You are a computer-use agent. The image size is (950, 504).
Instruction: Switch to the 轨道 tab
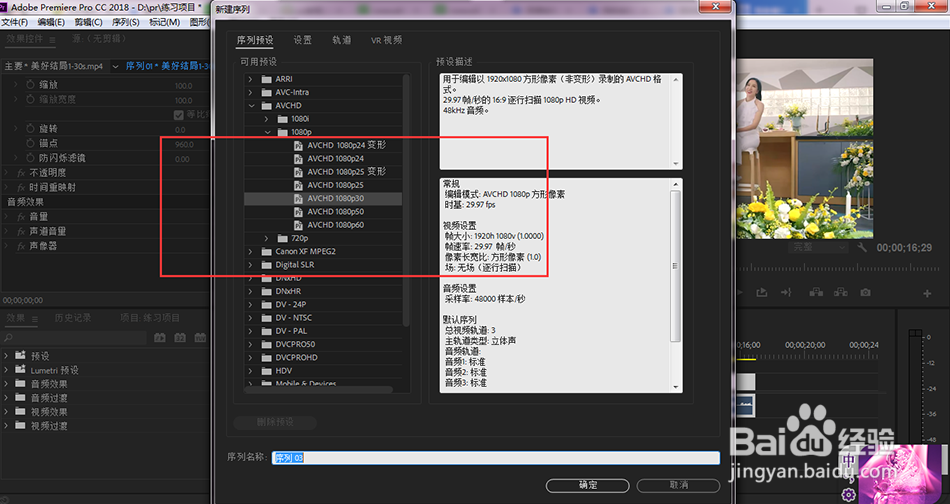click(342, 40)
